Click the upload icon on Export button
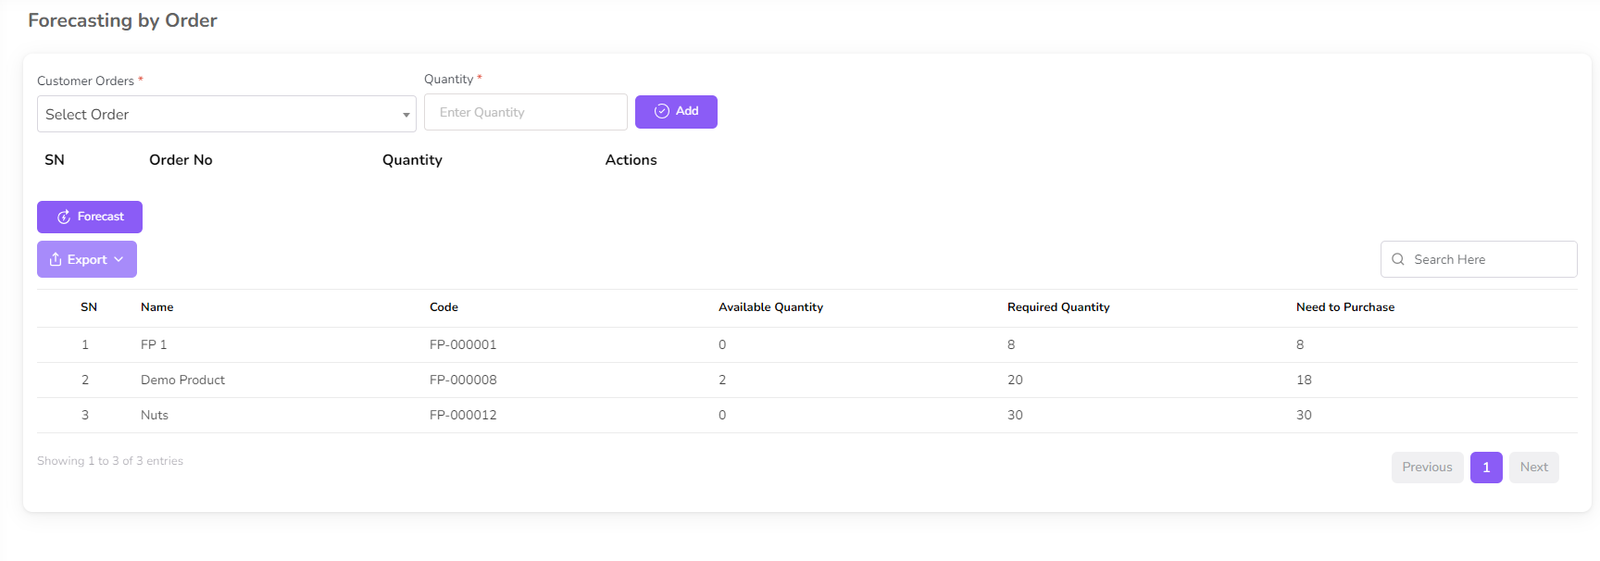This screenshot has width=1600, height=561. 56,260
